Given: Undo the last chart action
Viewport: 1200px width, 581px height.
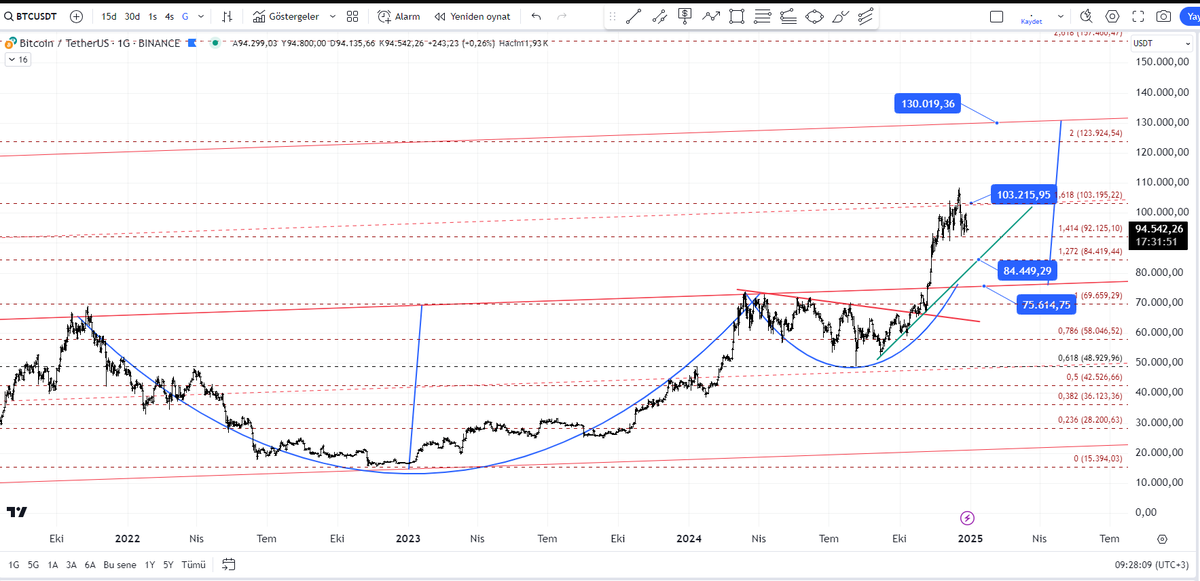Looking at the screenshot, I should pos(536,17).
